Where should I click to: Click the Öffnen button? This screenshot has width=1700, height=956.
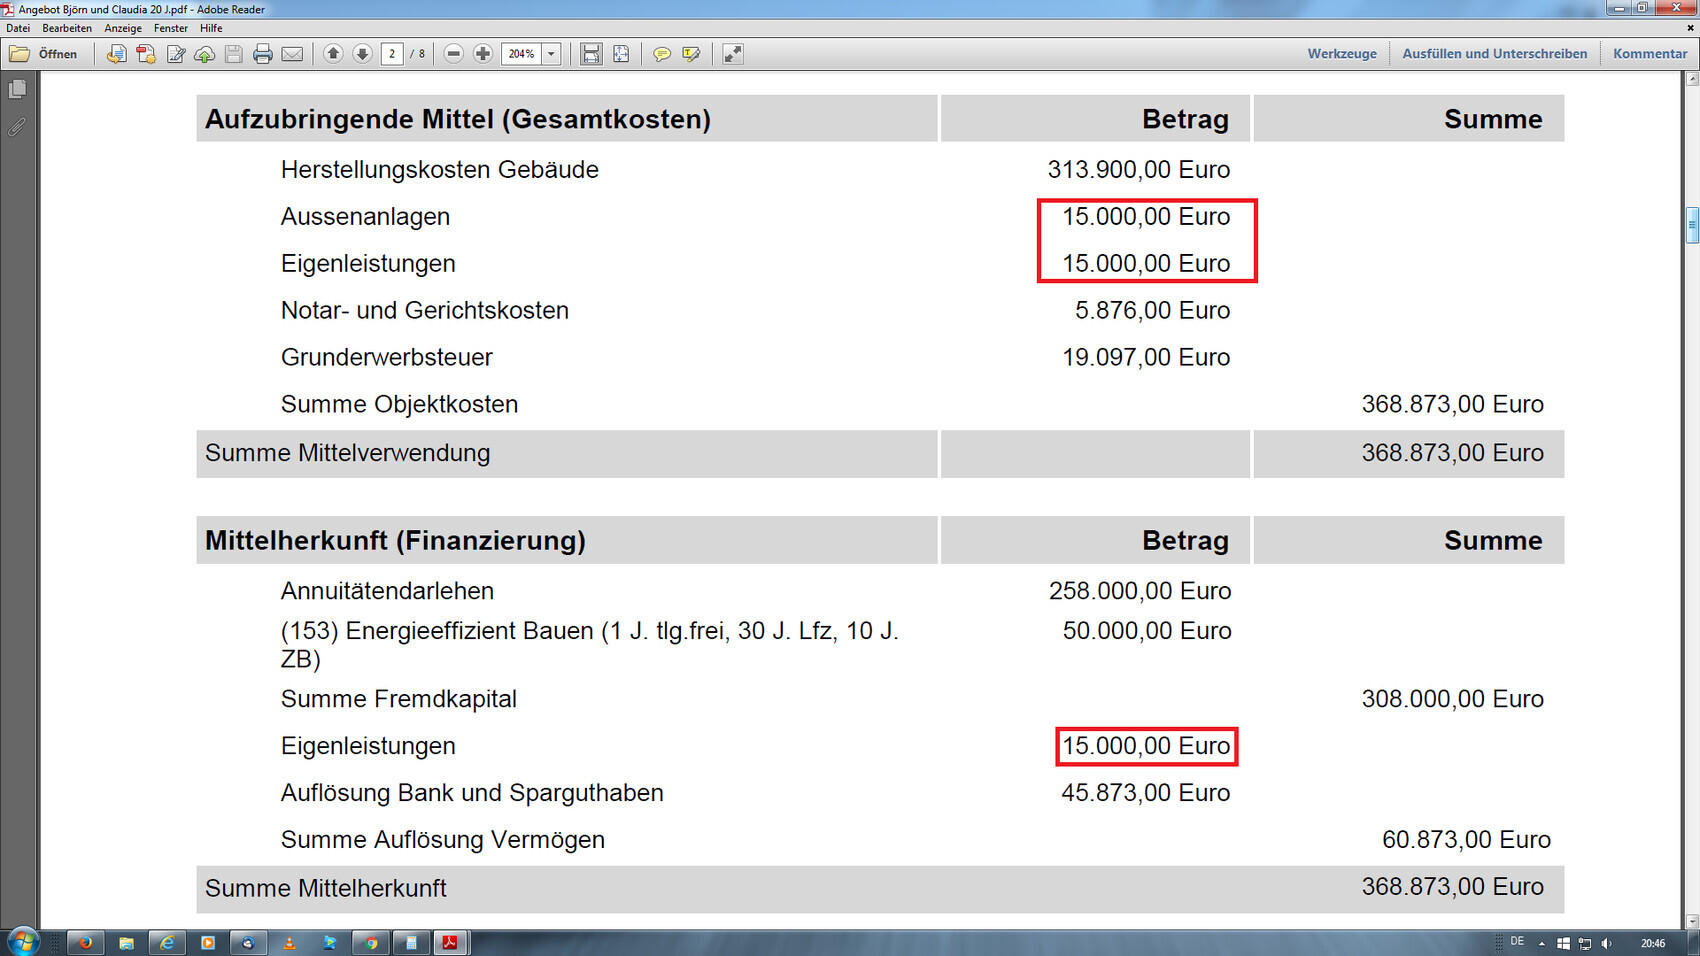coord(44,54)
